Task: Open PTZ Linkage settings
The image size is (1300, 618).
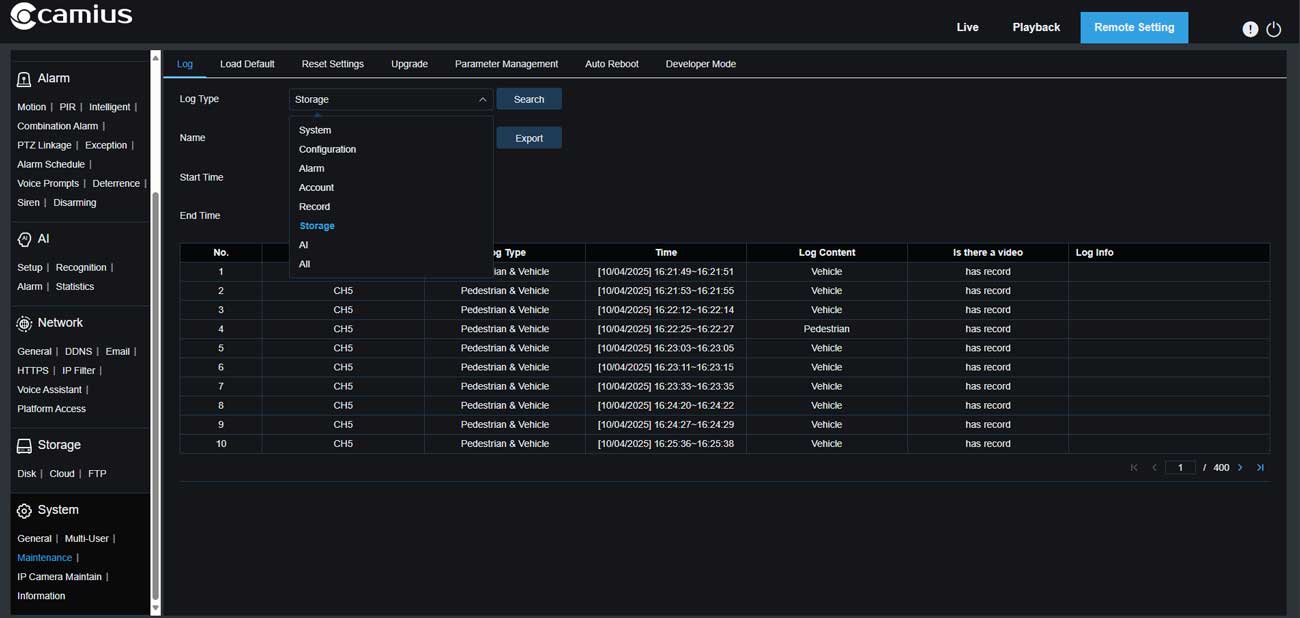Action: [x=44, y=145]
